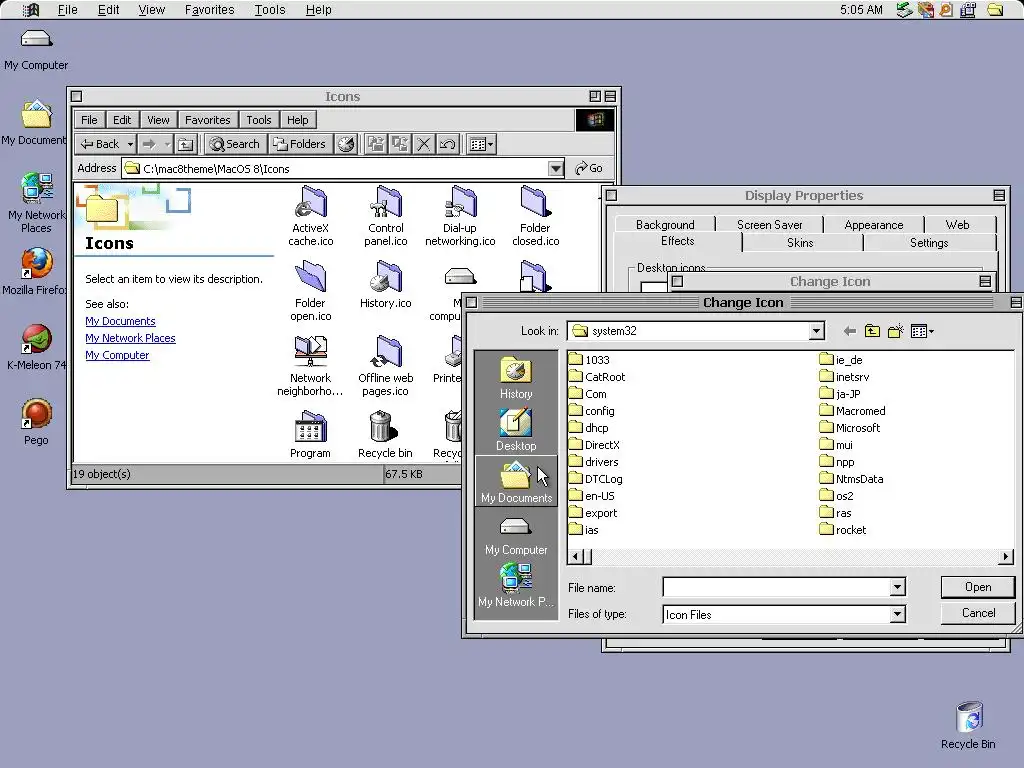Open File menu in Icons window

tap(89, 120)
